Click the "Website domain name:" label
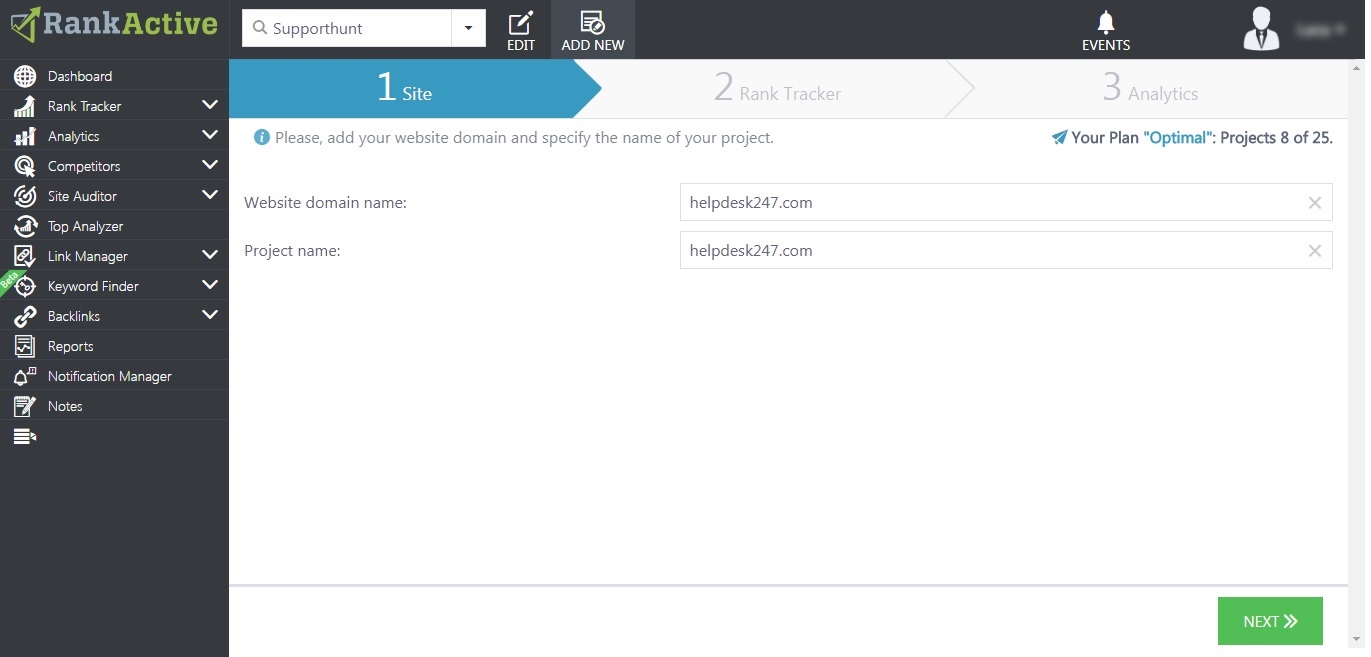 click(x=325, y=203)
